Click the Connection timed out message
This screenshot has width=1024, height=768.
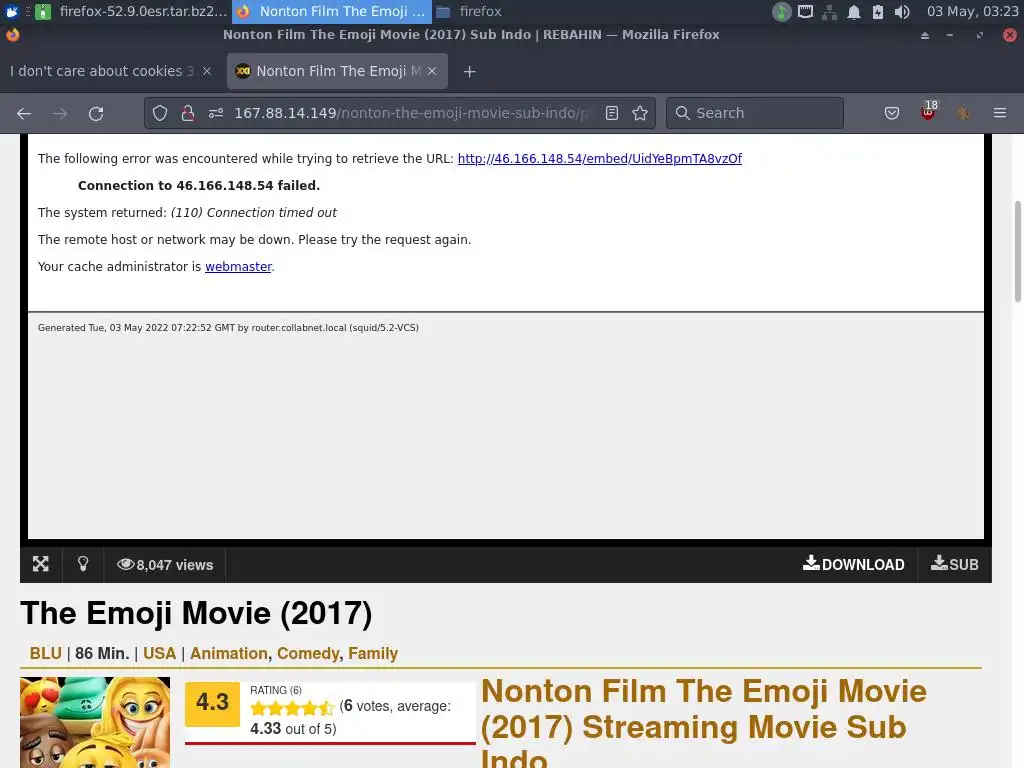[253, 213]
